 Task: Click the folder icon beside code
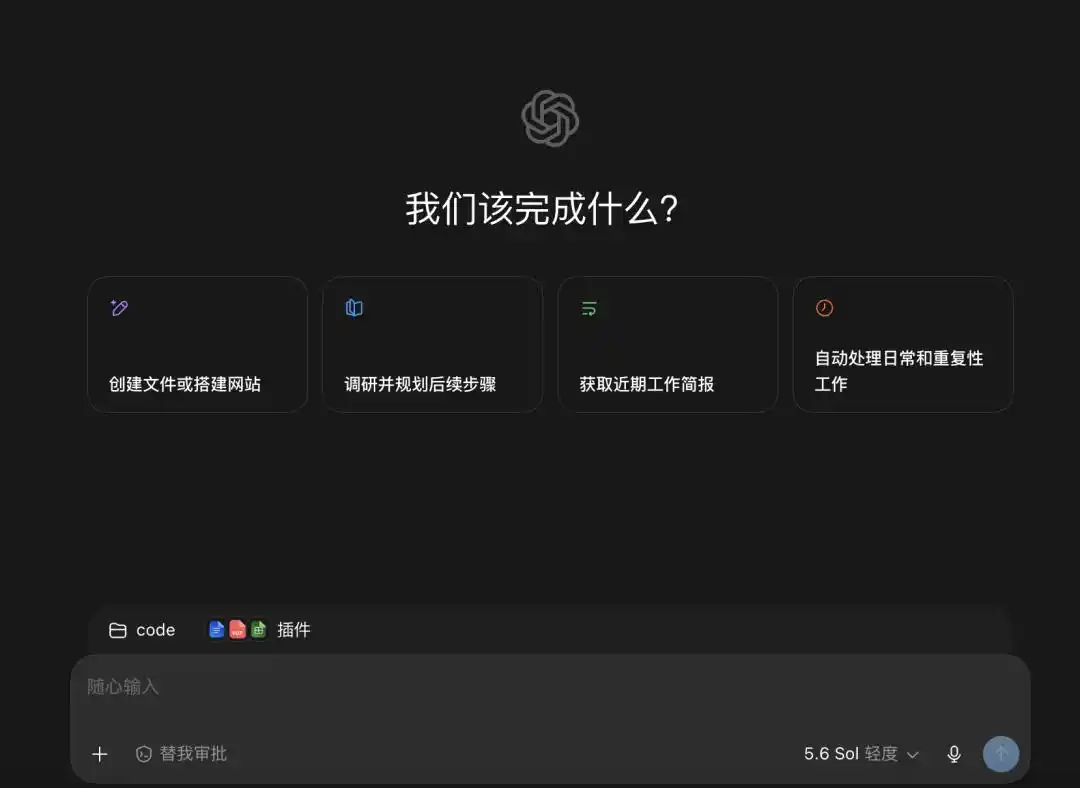pos(118,630)
